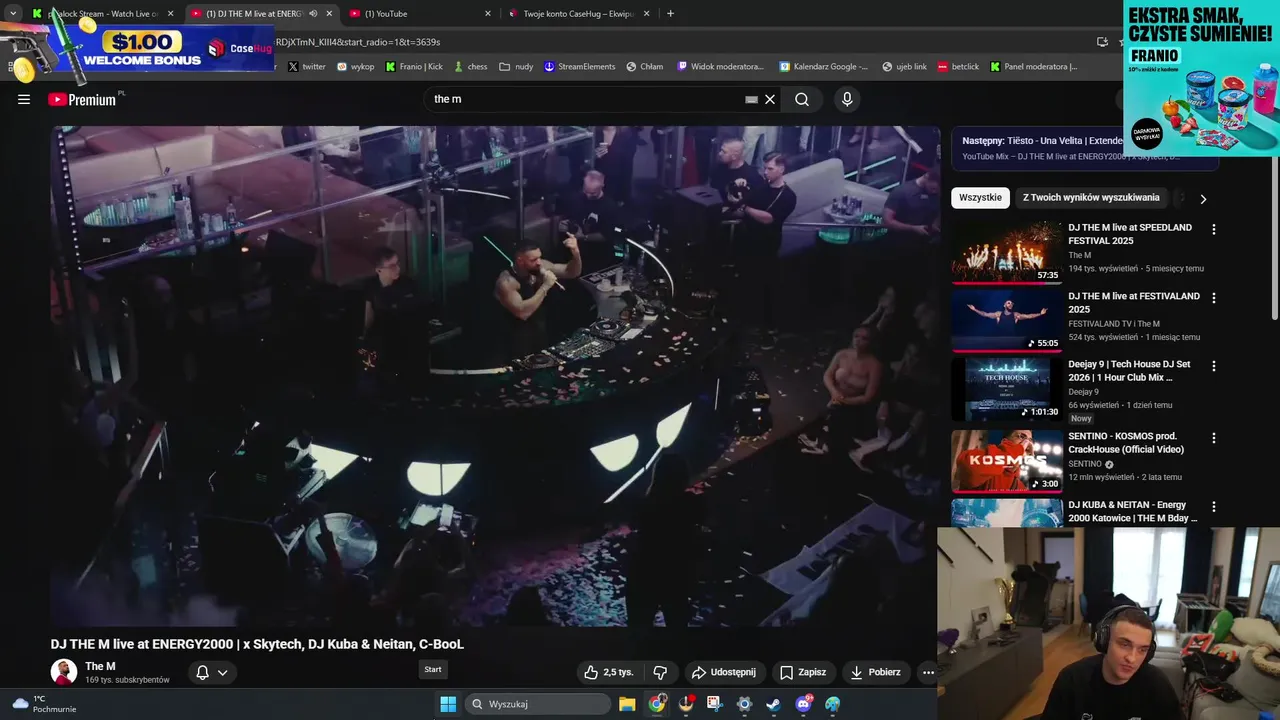Download the video with Pobierz
Image resolution: width=1280 pixels, height=720 pixels.
[x=876, y=672]
